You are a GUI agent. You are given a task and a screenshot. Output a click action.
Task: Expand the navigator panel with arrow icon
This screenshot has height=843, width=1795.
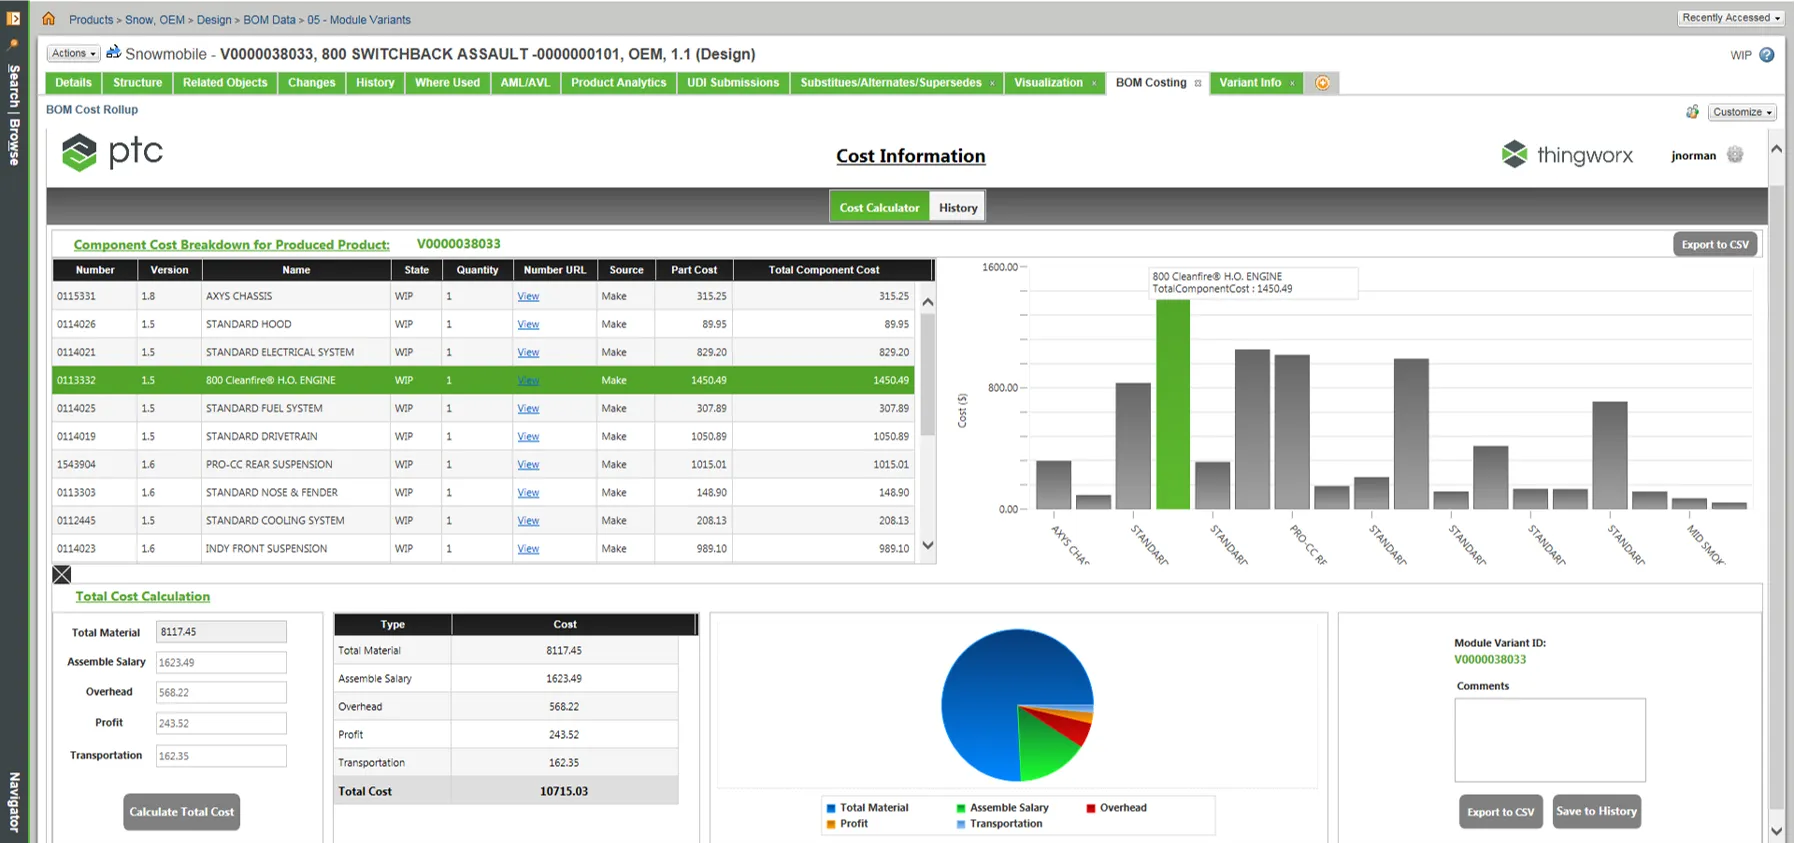[x=13, y=18]
